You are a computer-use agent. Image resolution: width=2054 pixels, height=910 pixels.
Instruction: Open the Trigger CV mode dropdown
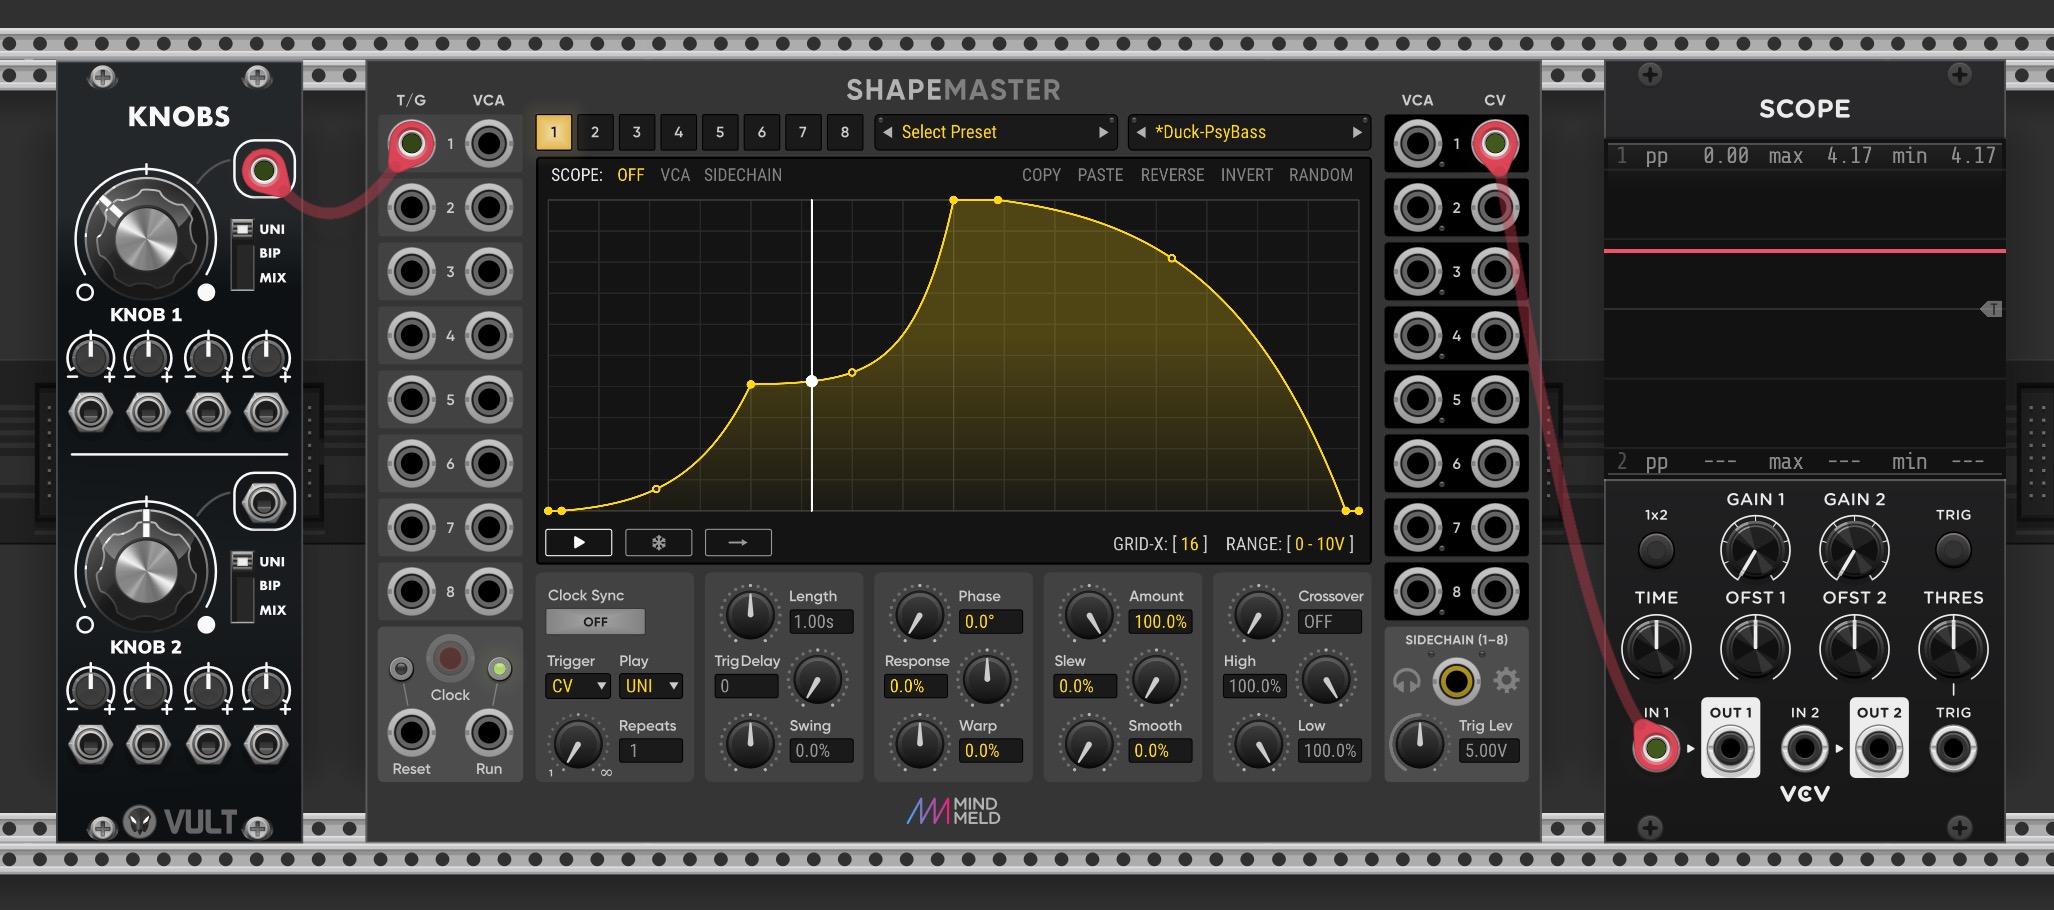[578, 686]
